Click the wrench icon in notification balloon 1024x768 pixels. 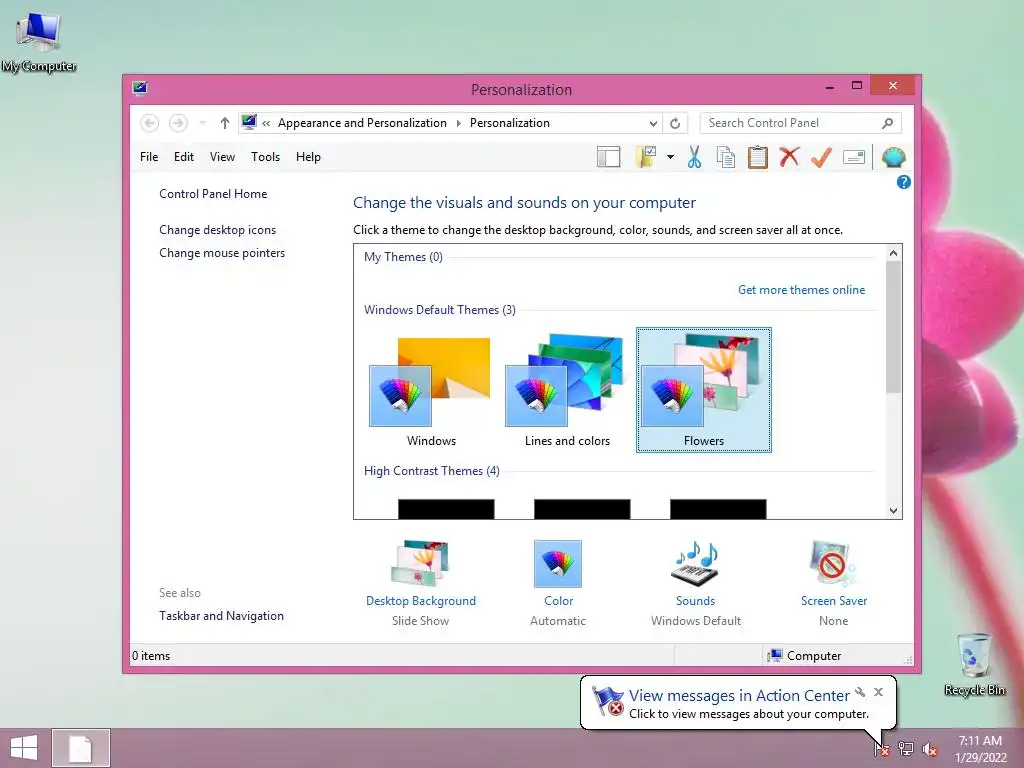[x=860, y=692]
